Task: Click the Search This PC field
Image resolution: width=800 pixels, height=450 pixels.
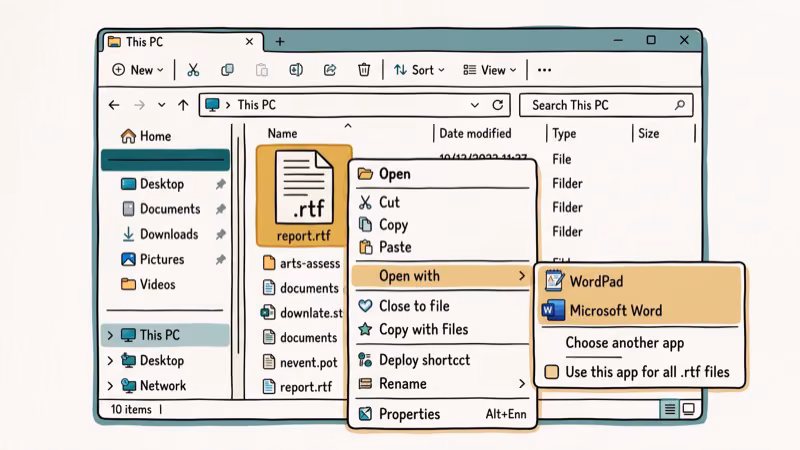Action: (606, 105)
